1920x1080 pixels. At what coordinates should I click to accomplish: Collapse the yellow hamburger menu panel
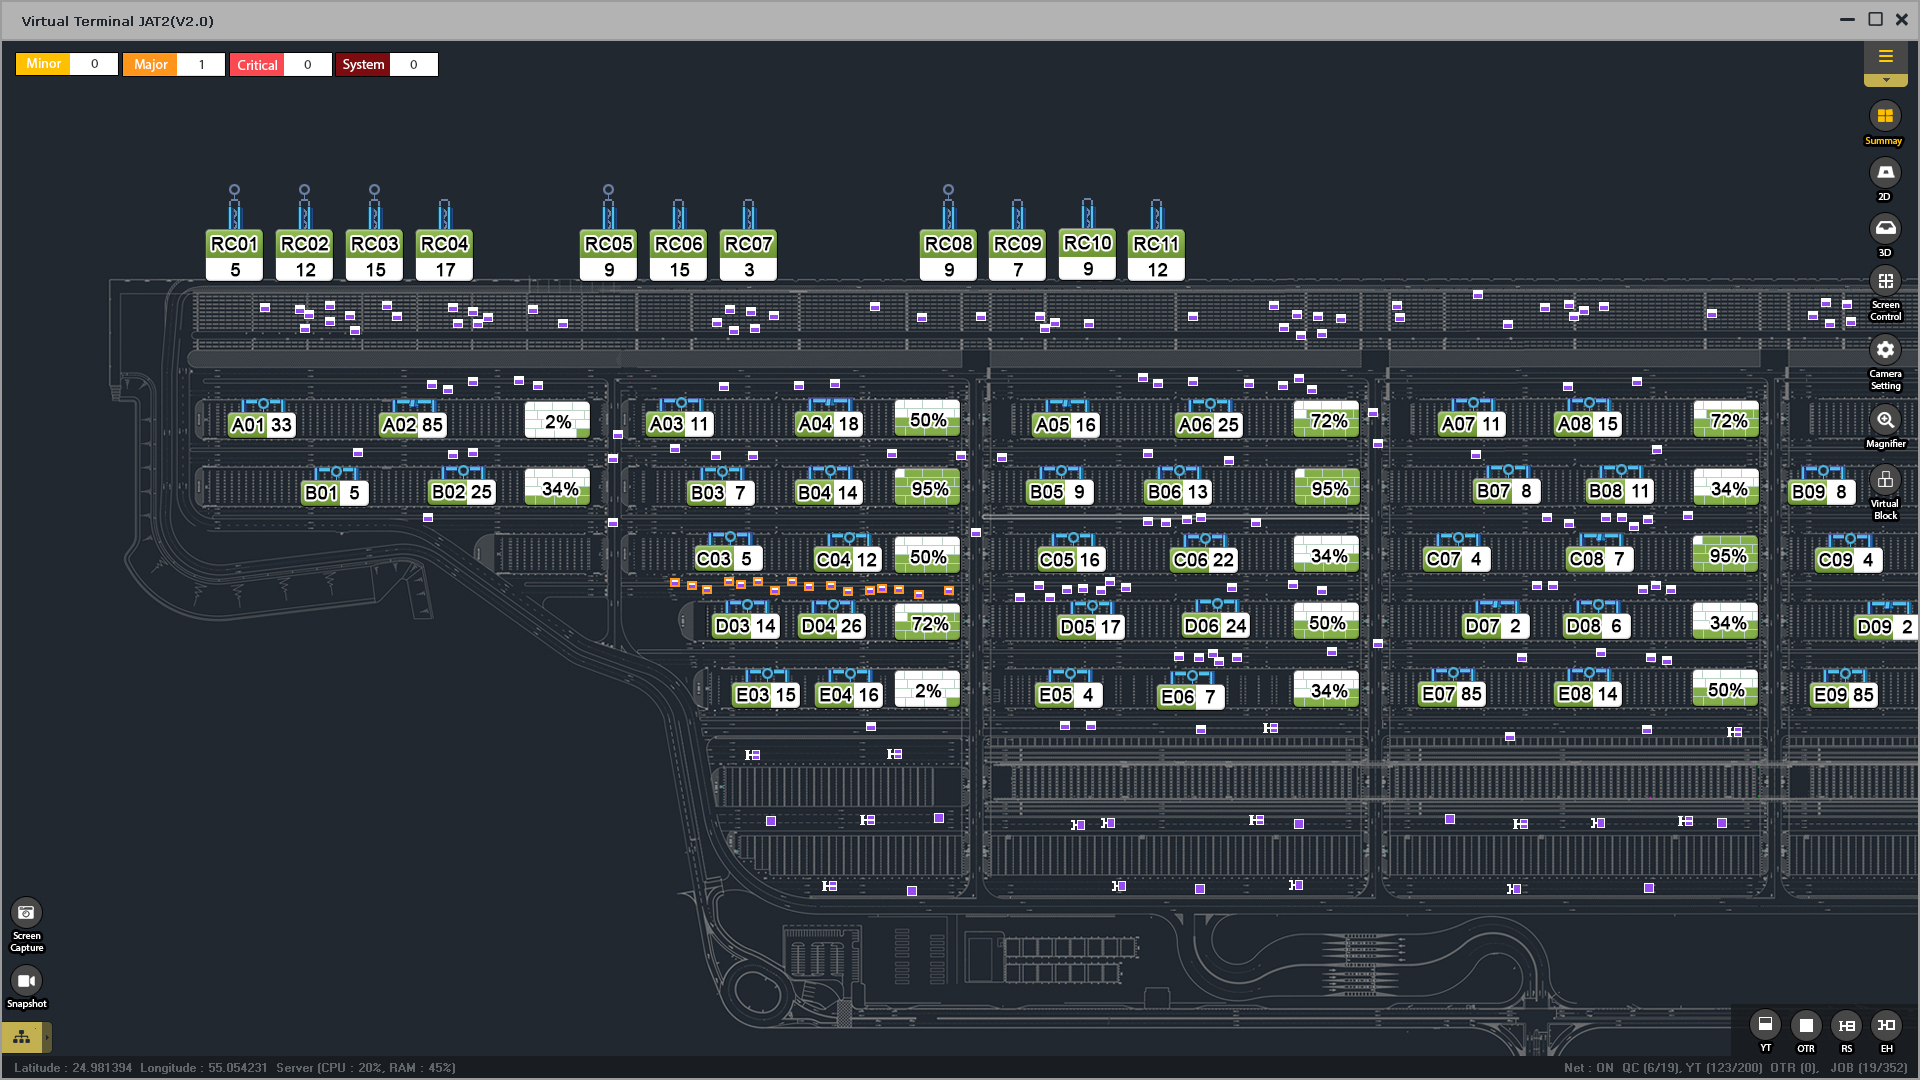point(1886,58)
